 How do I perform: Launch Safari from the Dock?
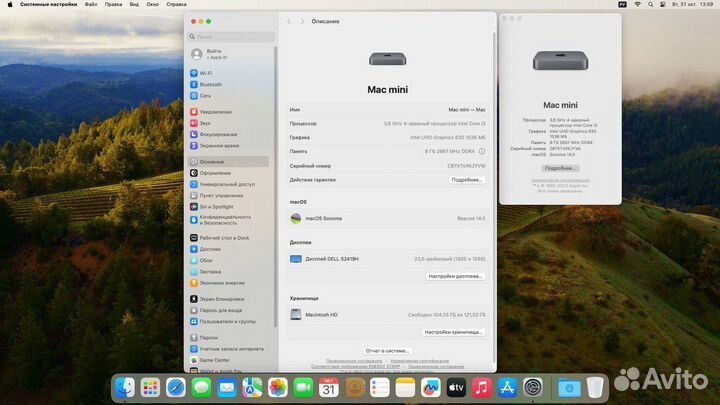(x=176, y=388)
